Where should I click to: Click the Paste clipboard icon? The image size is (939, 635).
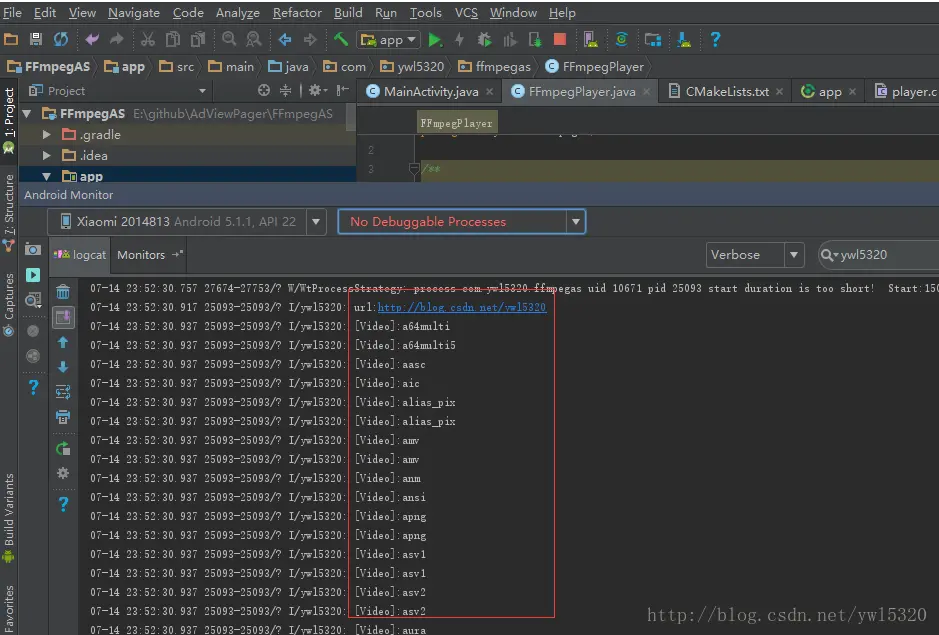(x=198, y=40)
